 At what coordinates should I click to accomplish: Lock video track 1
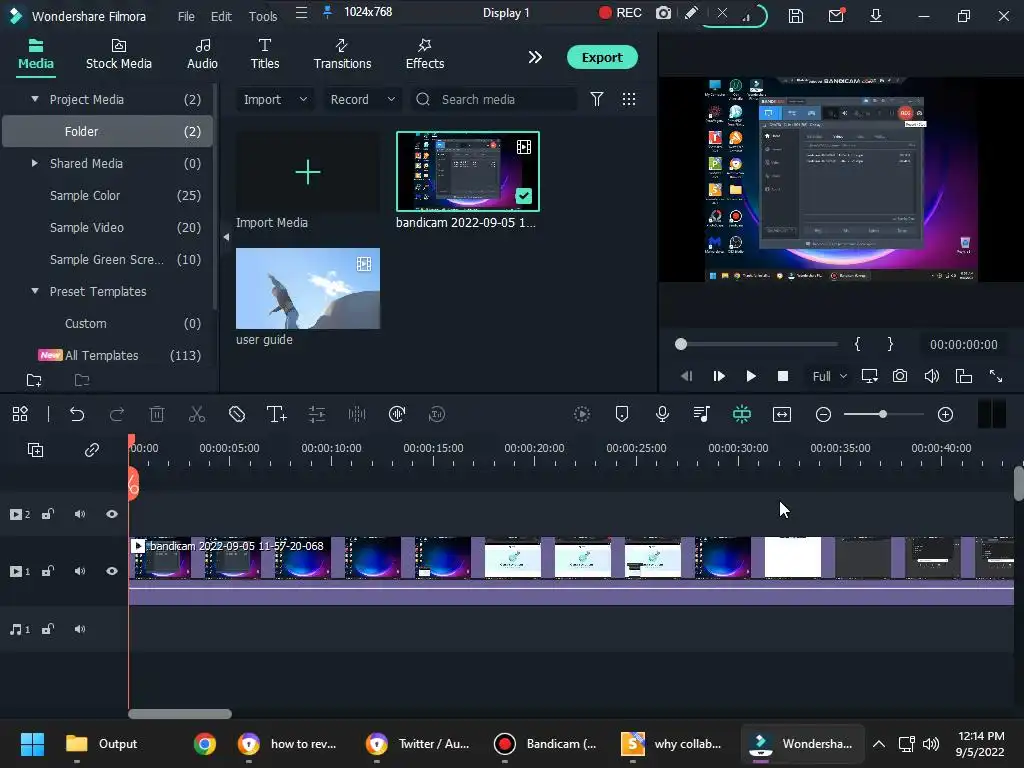tap(48, 571)
